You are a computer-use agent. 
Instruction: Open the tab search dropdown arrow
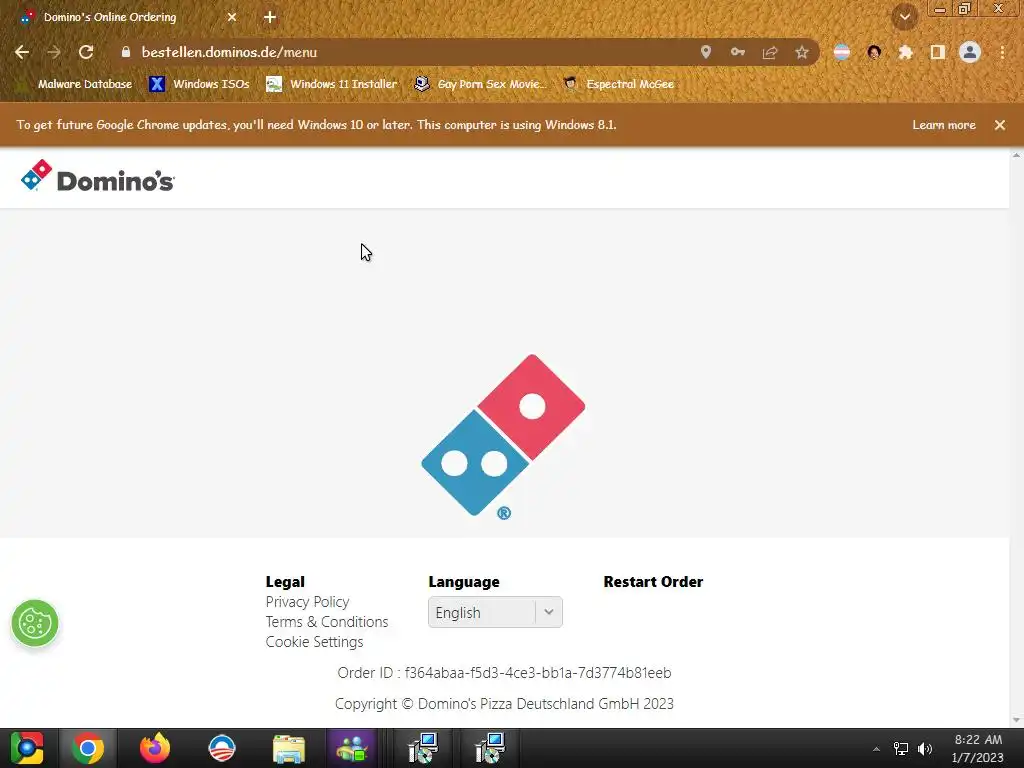(x=905, y=17)
